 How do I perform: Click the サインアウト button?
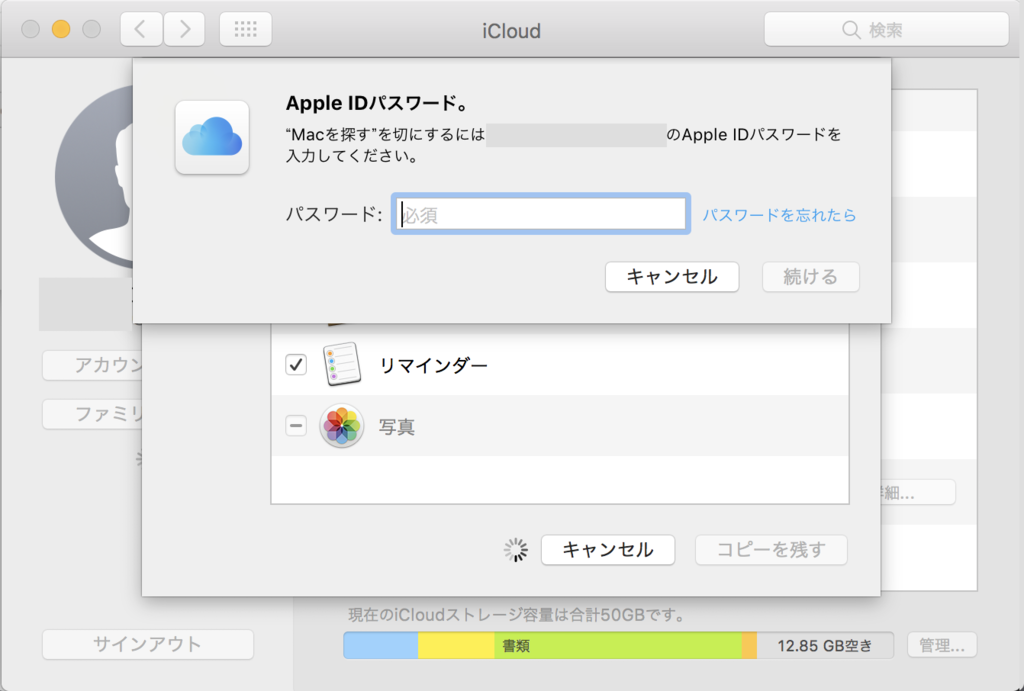148,645
